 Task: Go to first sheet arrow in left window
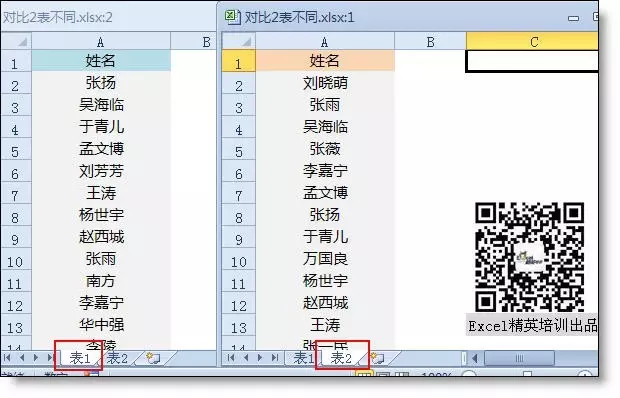coord(7,358)
